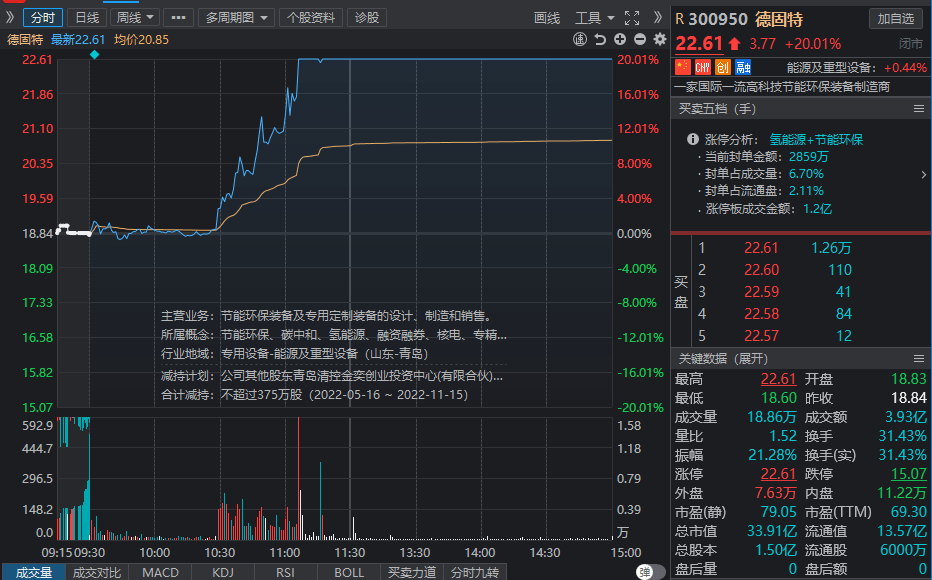The height and width of the screenshot is (580, 932).
Task: Open the 买卖五档 panel menu icon
Action: coord(919,109)
